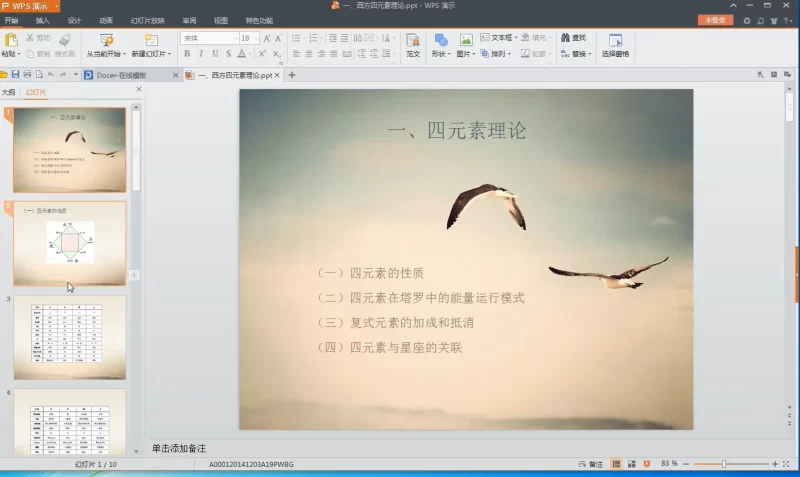Toggle Underline text formatting
The image size is (800, 477).
(215, 54)
